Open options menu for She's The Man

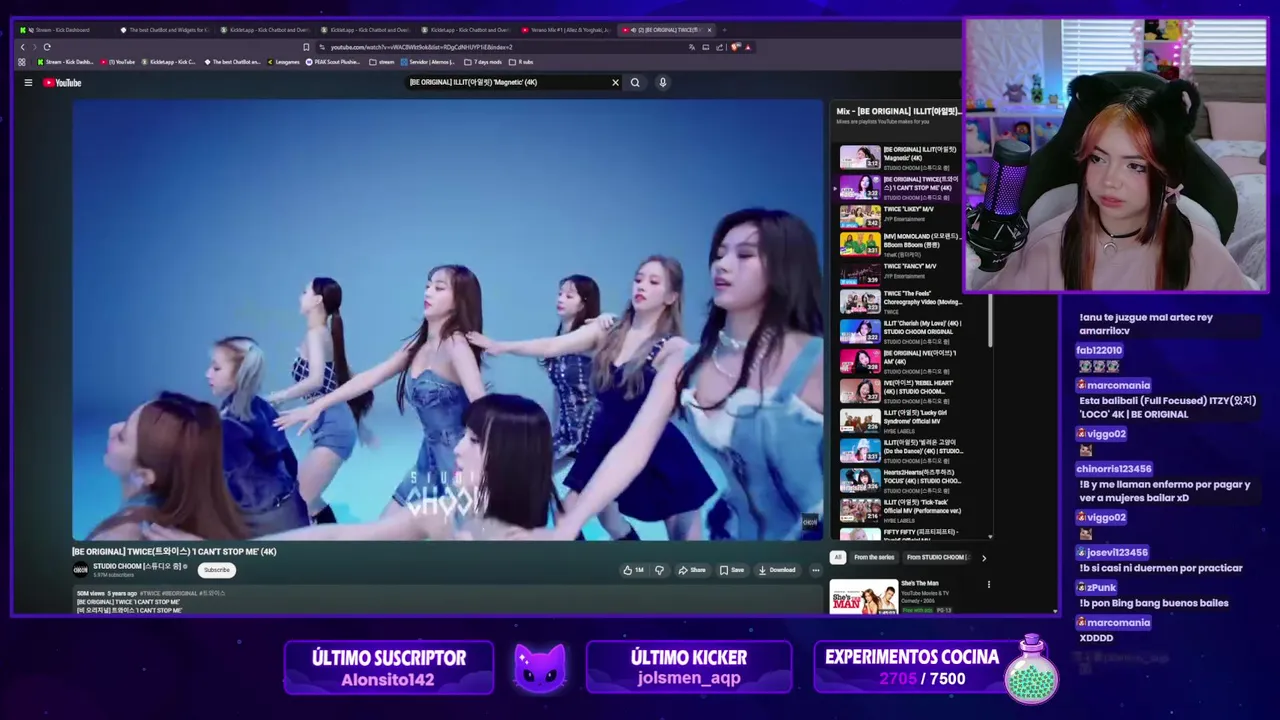tap(989, 584)
